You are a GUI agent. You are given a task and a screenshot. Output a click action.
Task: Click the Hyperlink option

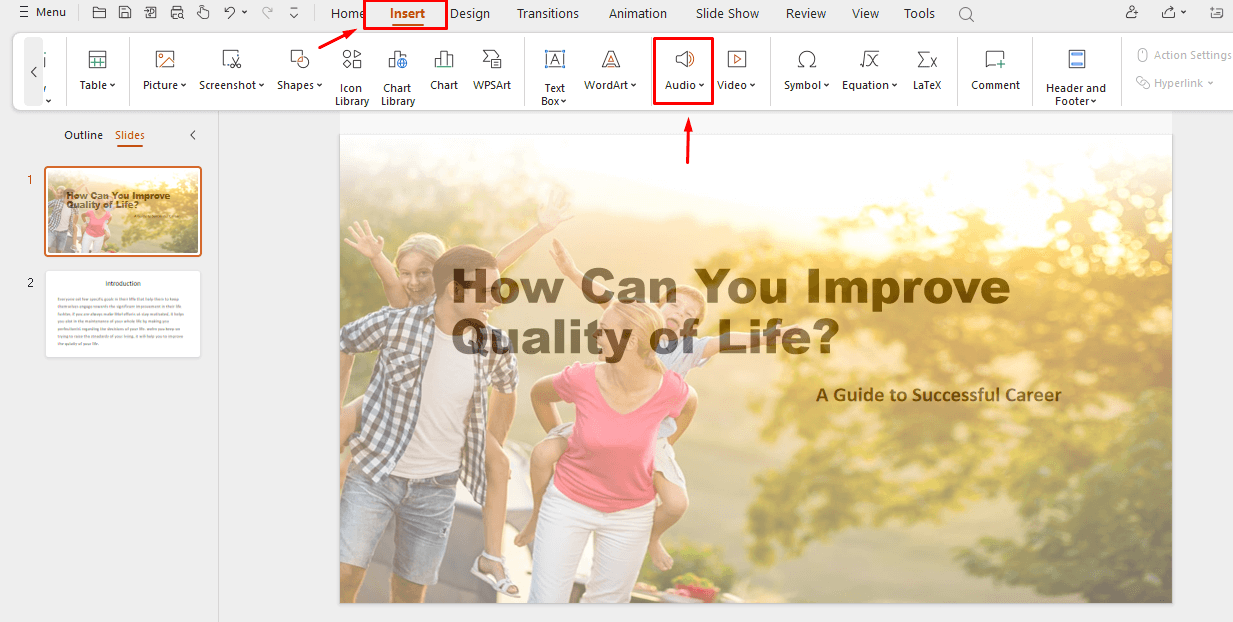click(1177, 83)
